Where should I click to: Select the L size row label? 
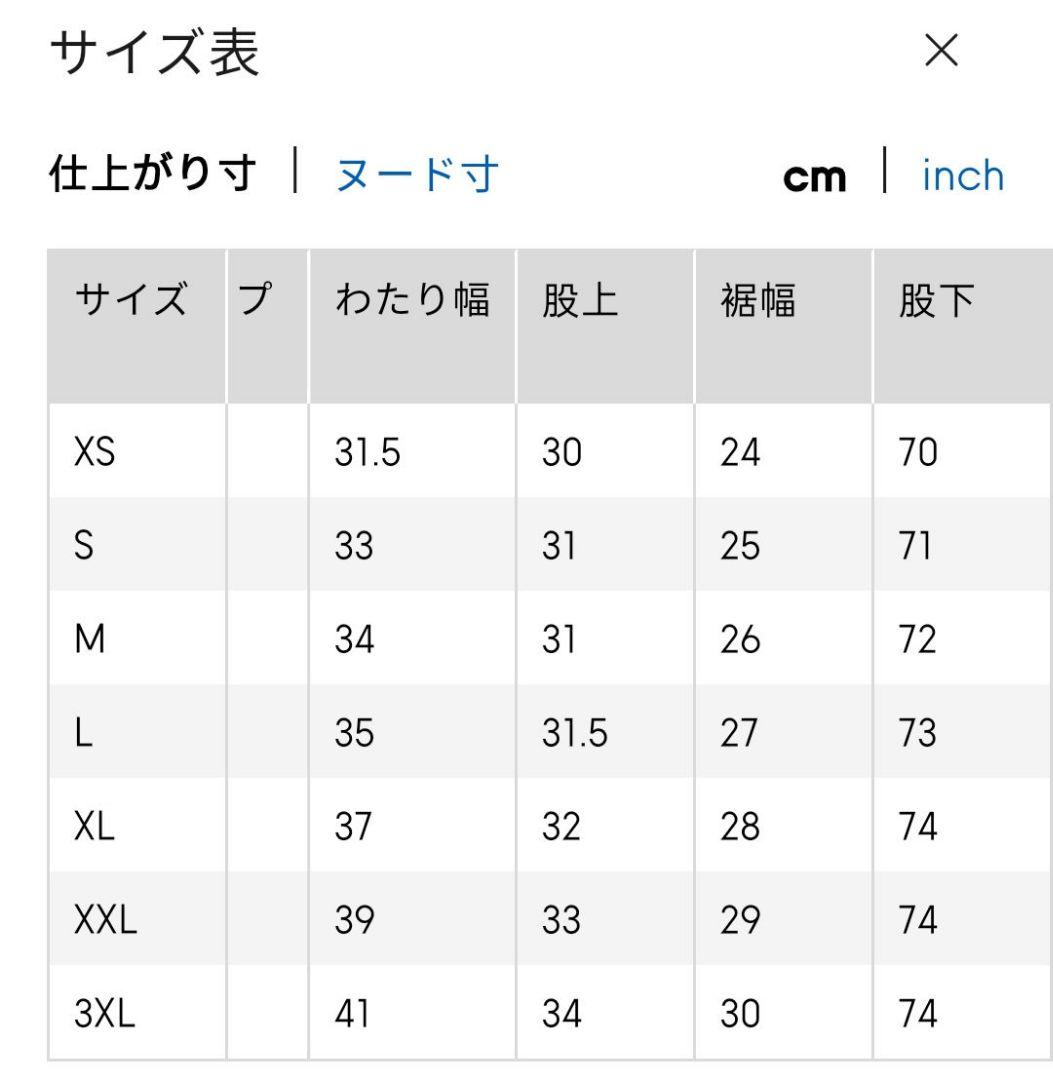[x=83, y=734]
